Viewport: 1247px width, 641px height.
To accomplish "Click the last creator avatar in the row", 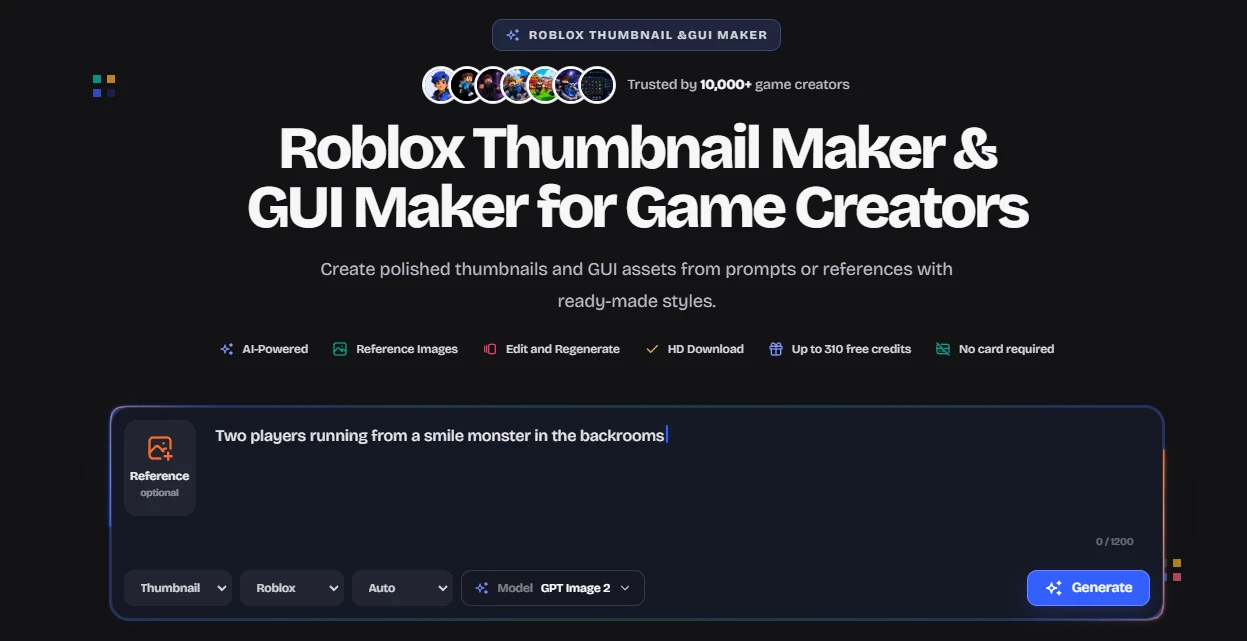I will (x=597, y=85).
